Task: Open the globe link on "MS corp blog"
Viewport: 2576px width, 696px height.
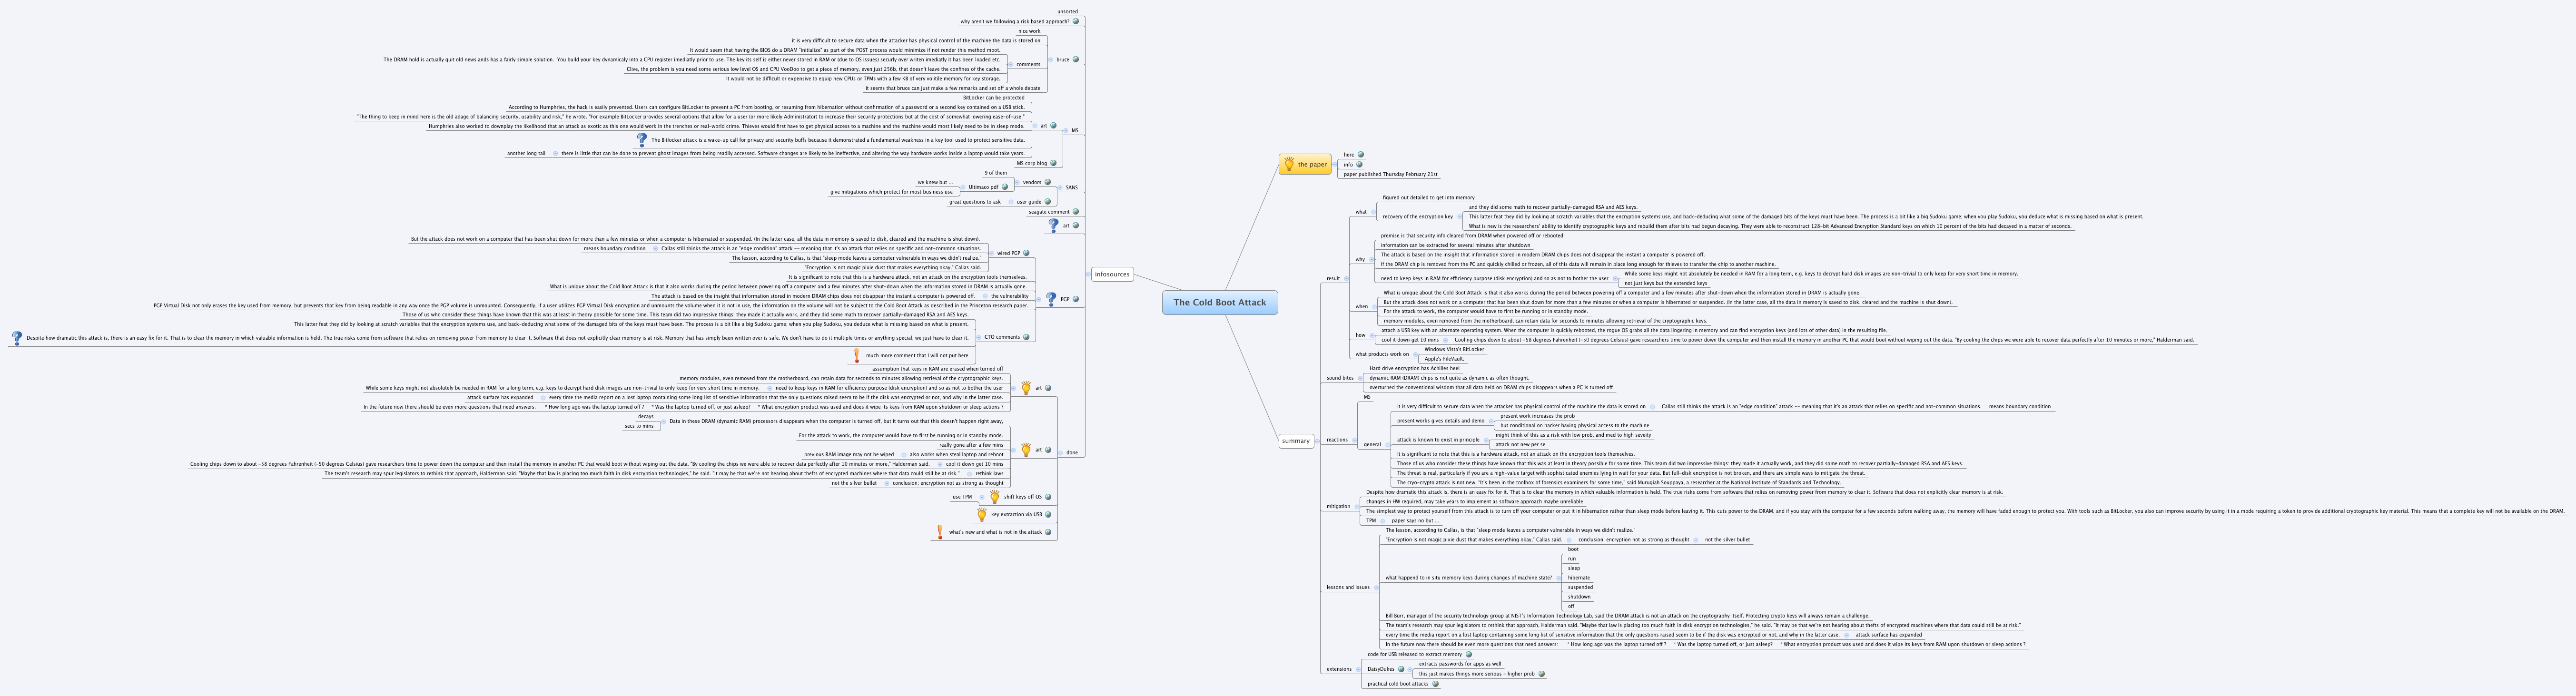Action: 1053,163
